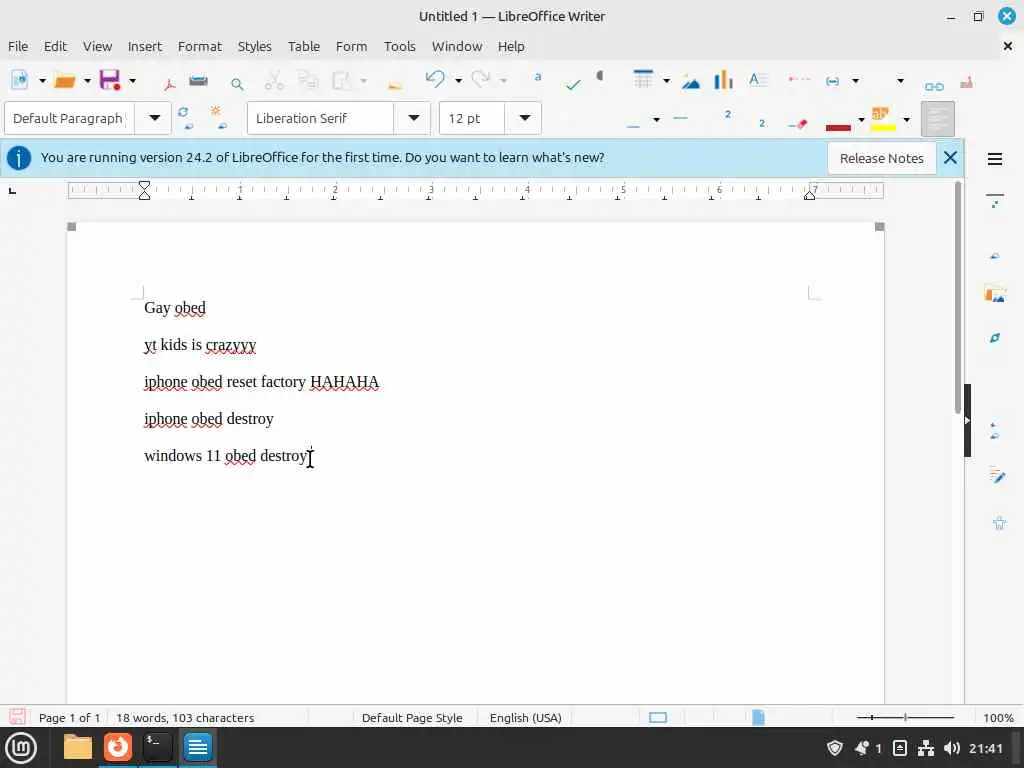Screen dimensions: 1024x768
Task: Open the Insert menu
Action: [144, 46]
